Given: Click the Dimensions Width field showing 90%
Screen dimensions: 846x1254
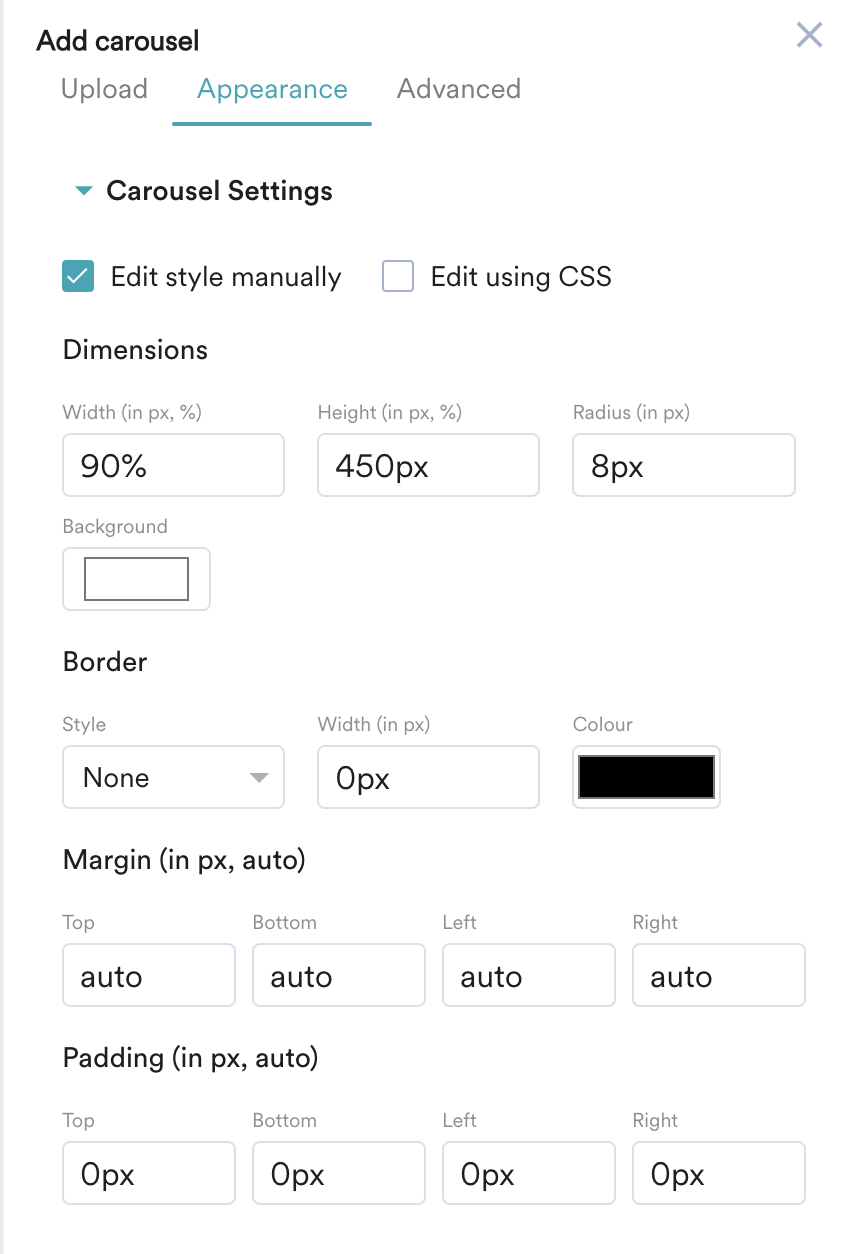Looking at the screenshot, I should [x=173, y=465].
